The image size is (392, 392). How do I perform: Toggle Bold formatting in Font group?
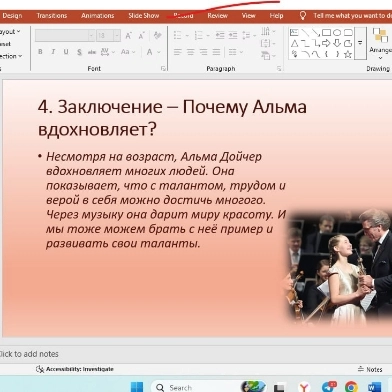tap(40, 52)
